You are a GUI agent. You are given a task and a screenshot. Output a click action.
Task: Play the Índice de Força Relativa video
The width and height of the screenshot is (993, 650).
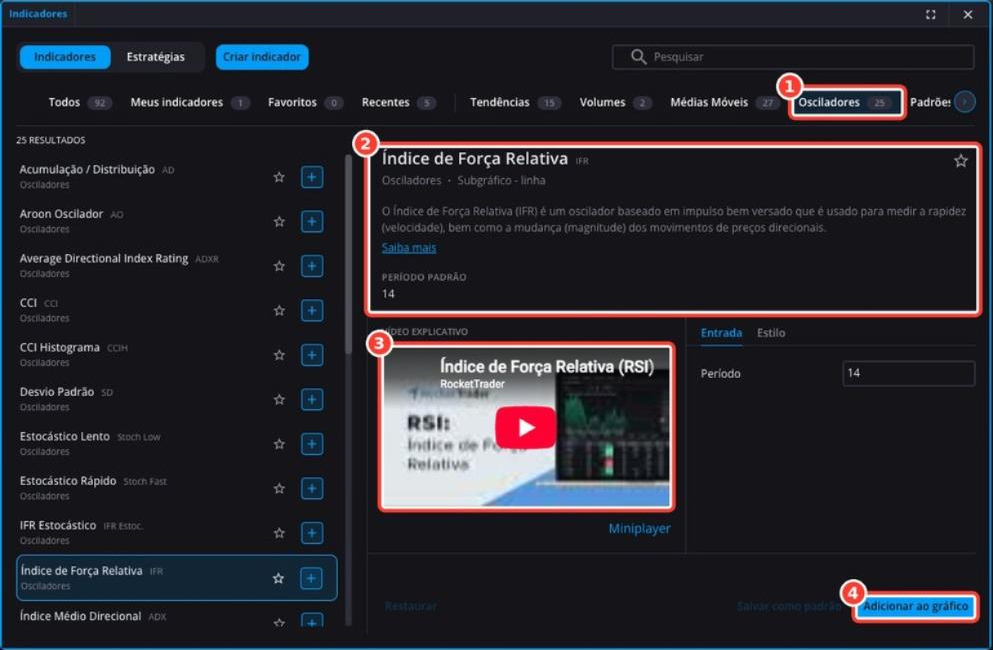tap(526, 428)
